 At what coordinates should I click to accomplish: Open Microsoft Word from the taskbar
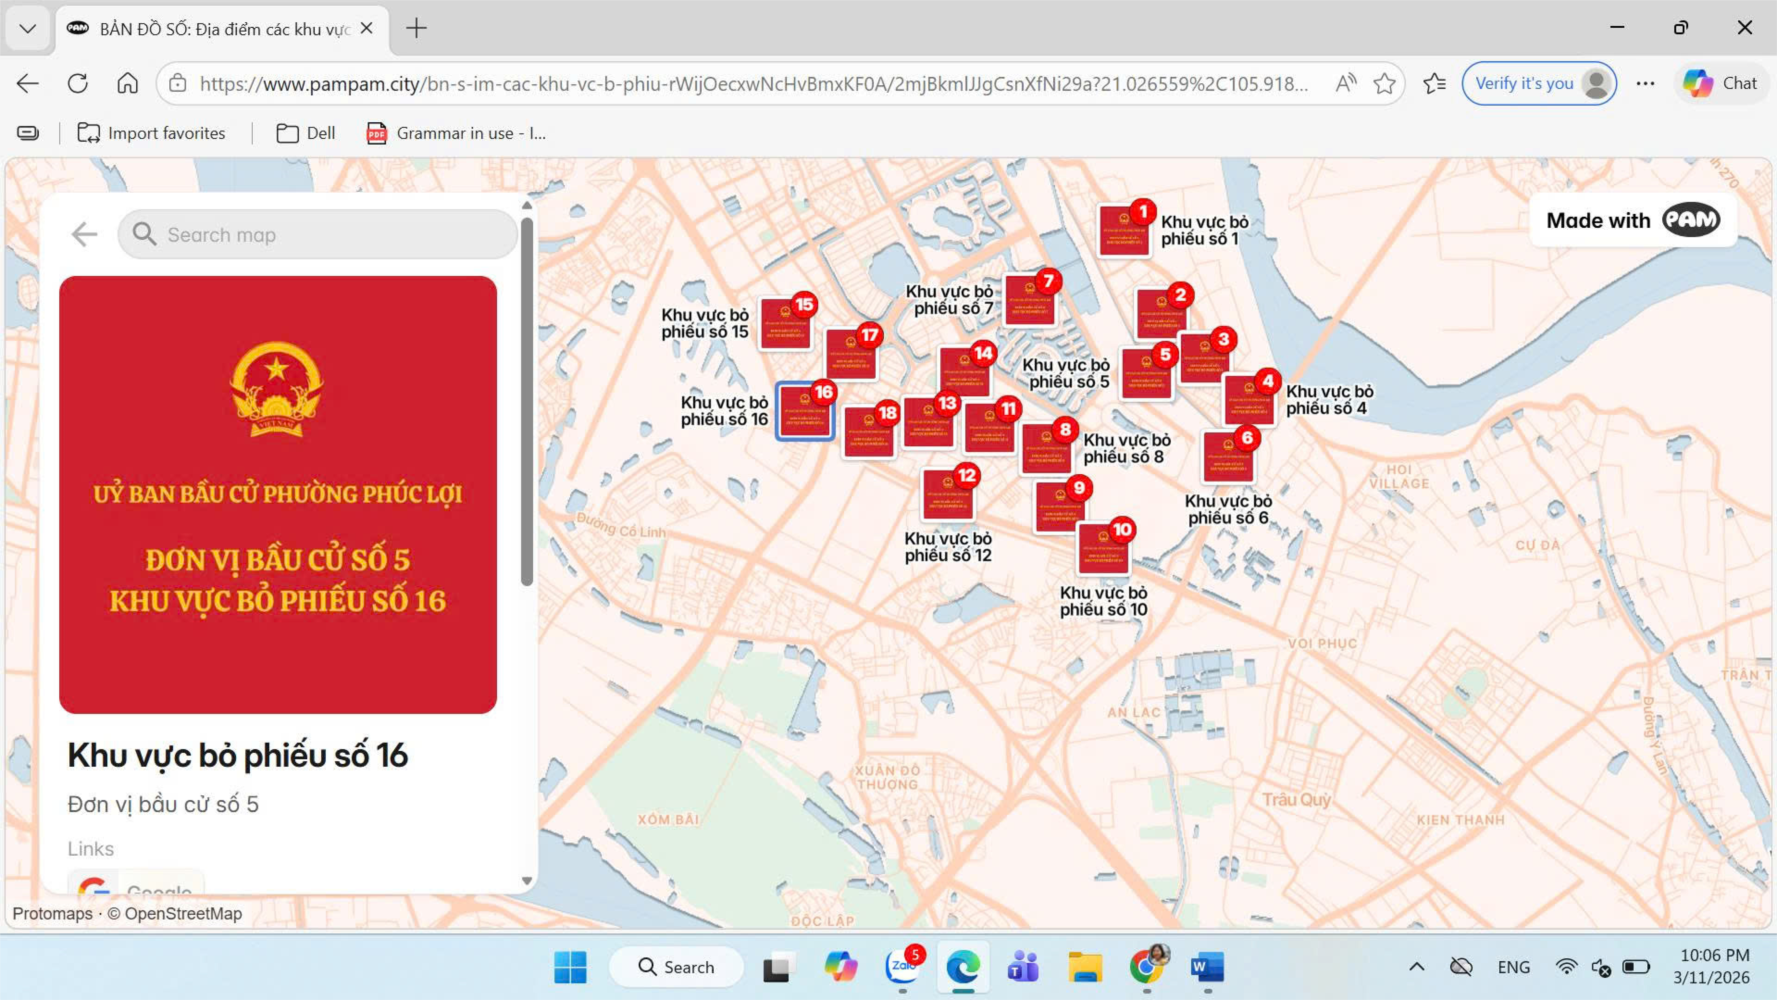1207,967
